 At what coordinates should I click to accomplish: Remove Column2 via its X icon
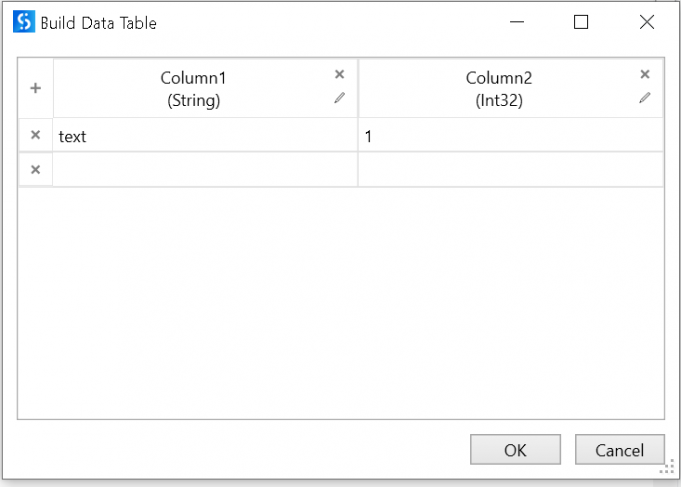[x=645, y=74]
